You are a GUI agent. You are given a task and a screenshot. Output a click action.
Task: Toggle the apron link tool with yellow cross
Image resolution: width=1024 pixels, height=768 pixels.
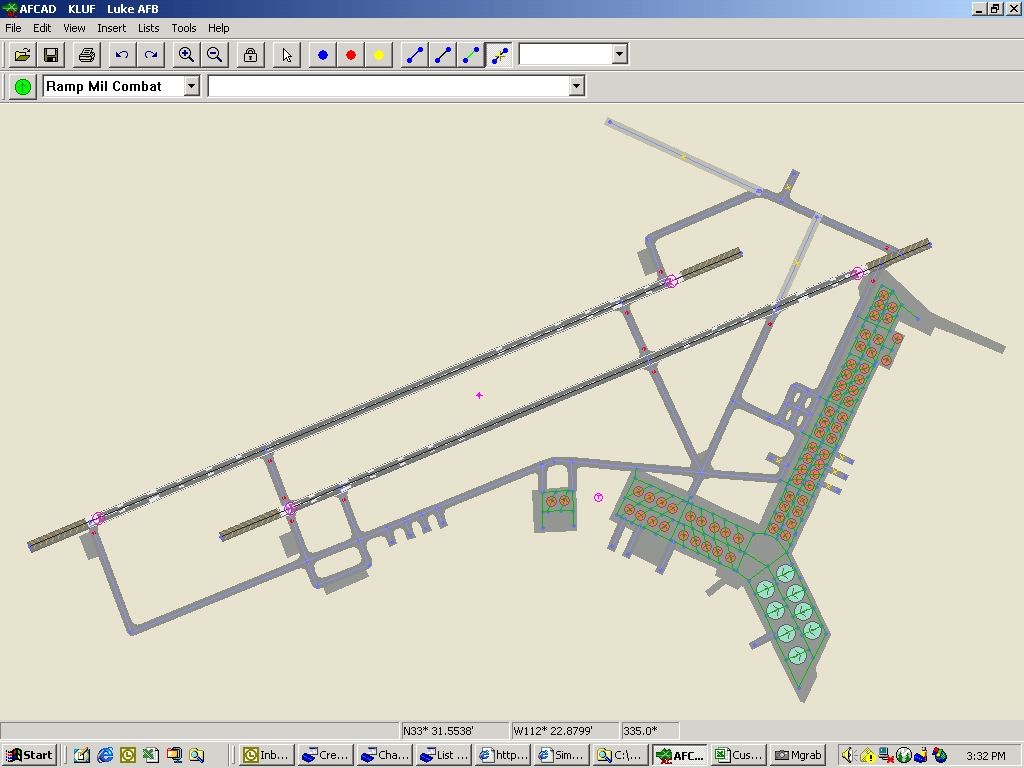[x=499, y=55]
